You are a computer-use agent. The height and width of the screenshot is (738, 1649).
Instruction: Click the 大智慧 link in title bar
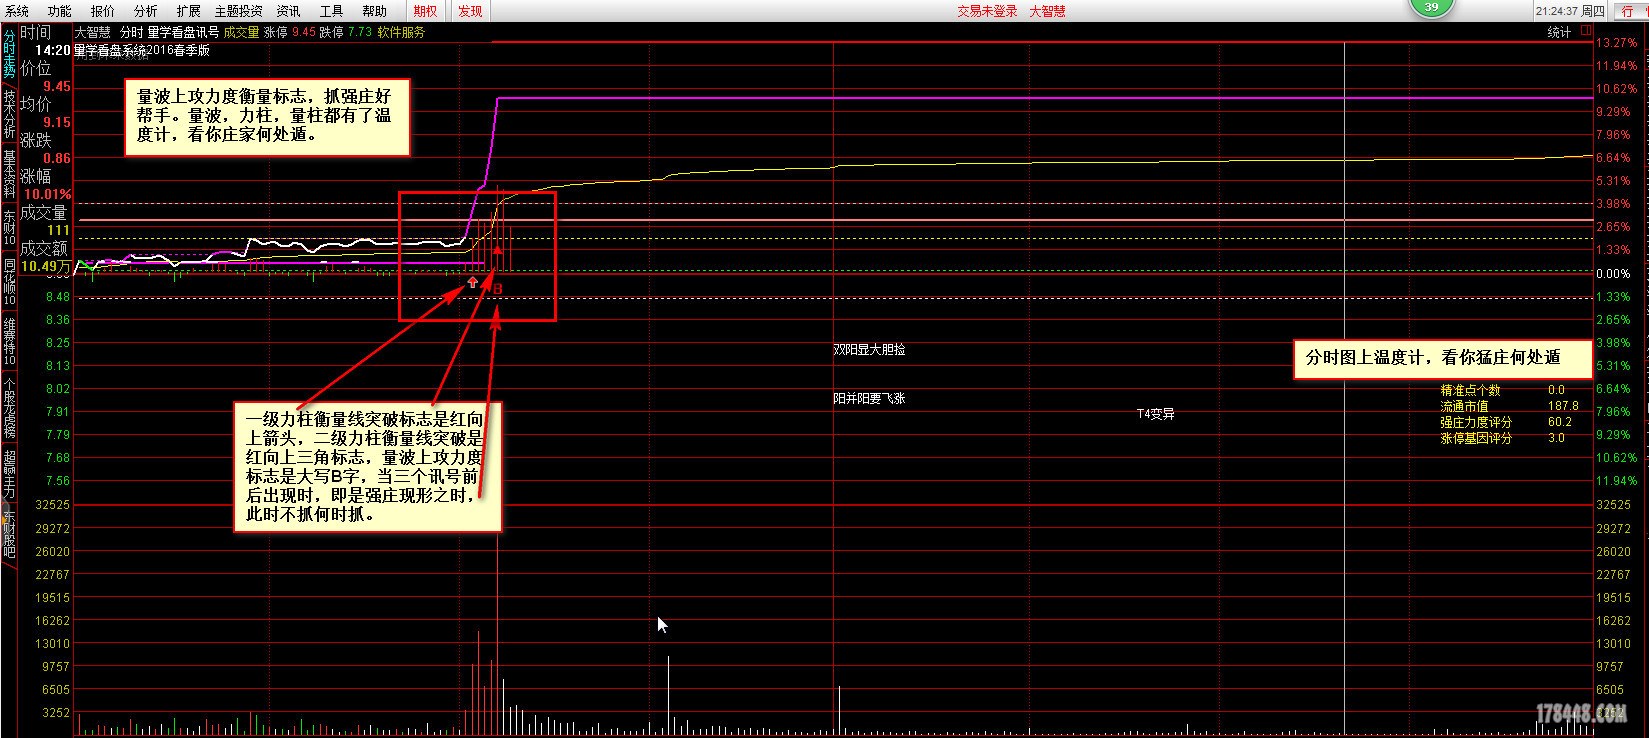point(1047,11)
